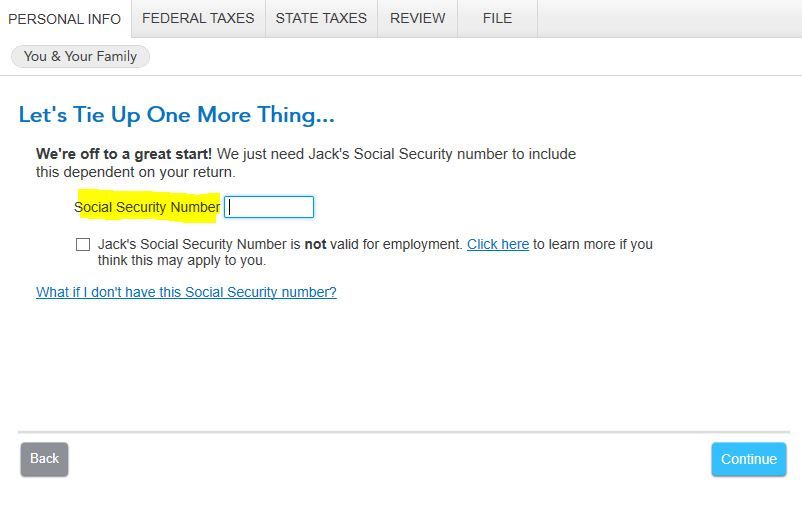Select the REVIEW tab
This screenshot has width=802, height=508.
click(417, 18)
